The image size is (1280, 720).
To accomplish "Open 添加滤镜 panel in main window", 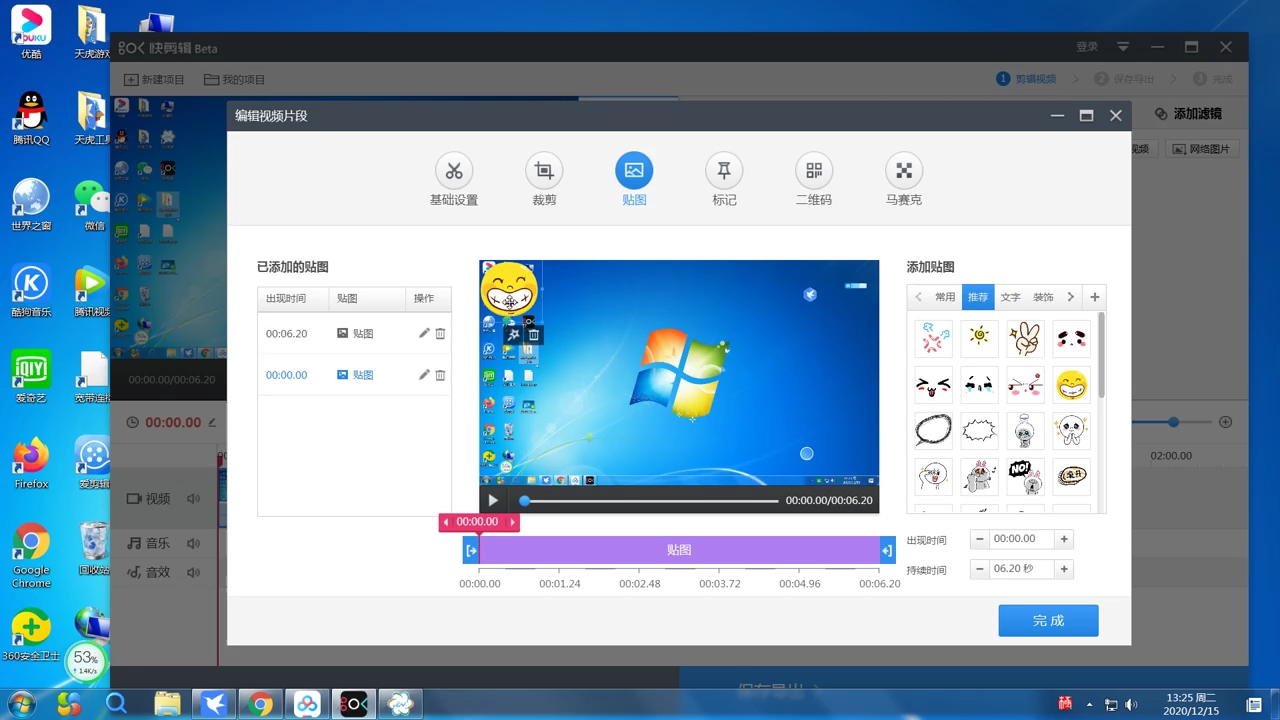I will coord(1188,114).
